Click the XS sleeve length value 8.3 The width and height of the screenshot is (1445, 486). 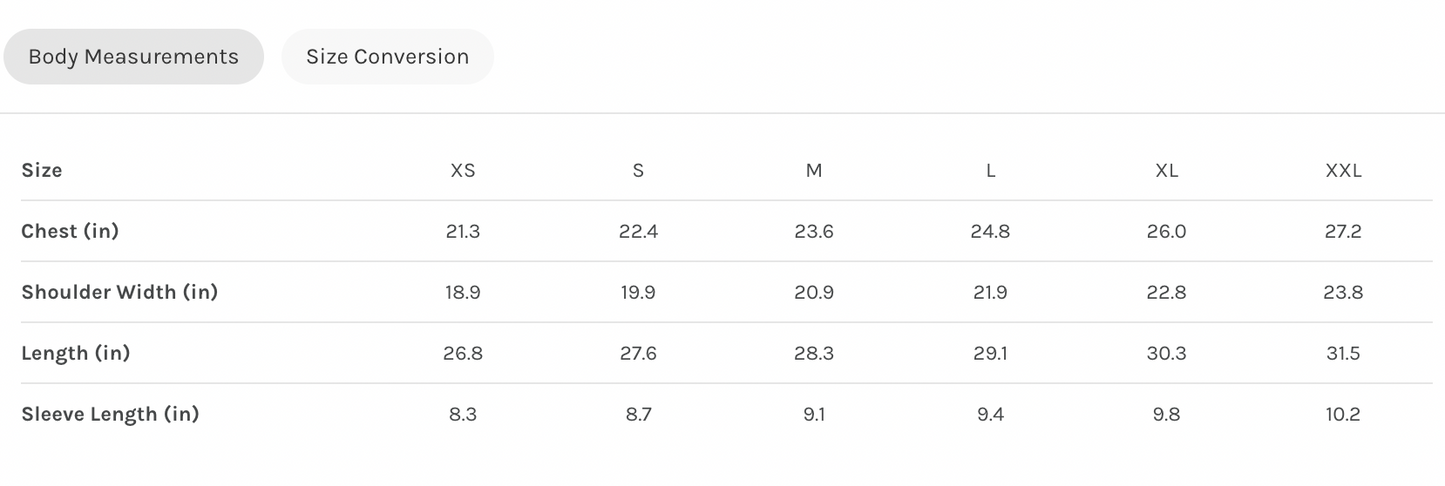463,414
